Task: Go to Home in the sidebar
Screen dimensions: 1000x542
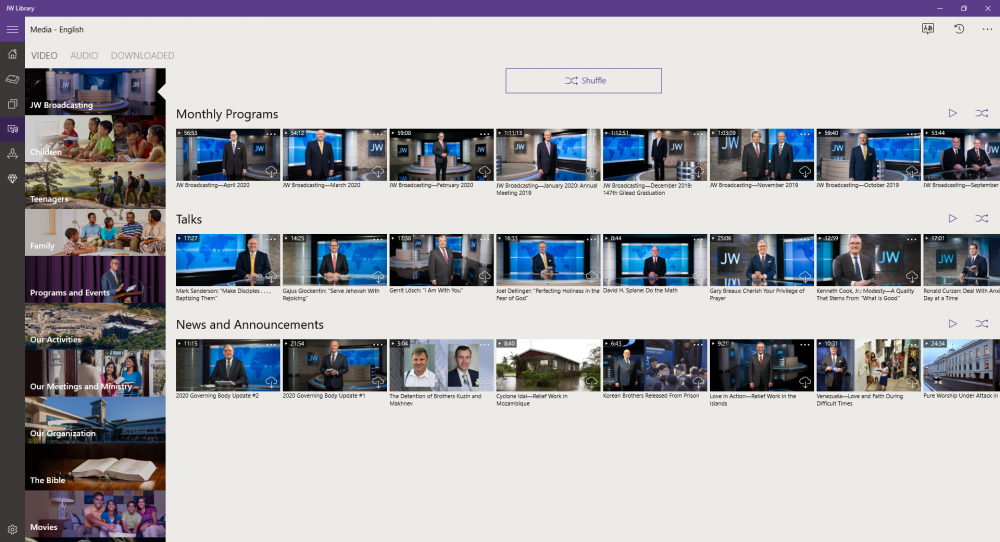Action: pos(12,54)
